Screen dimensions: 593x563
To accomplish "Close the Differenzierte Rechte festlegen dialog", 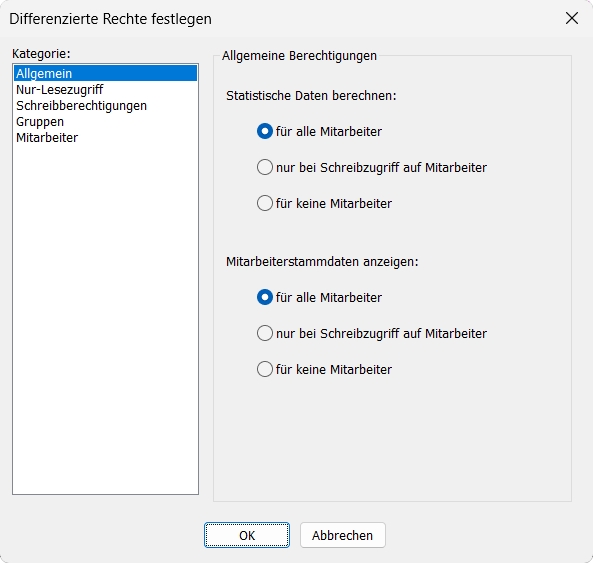I will coord(572,18).
